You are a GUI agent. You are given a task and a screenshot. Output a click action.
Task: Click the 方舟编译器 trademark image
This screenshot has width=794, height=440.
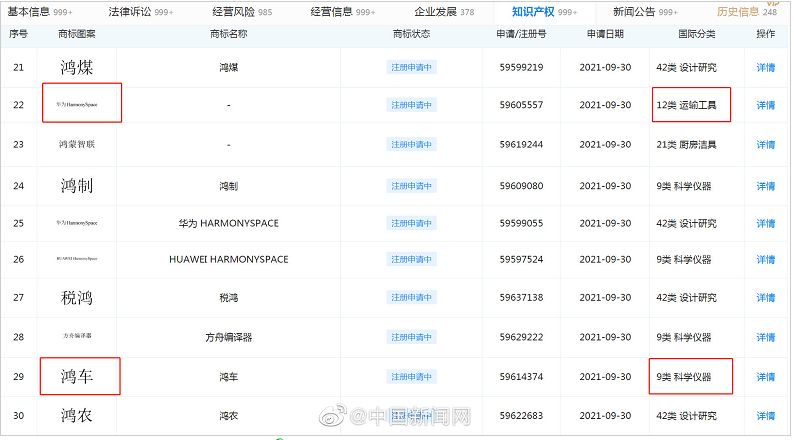coord(77,336)
